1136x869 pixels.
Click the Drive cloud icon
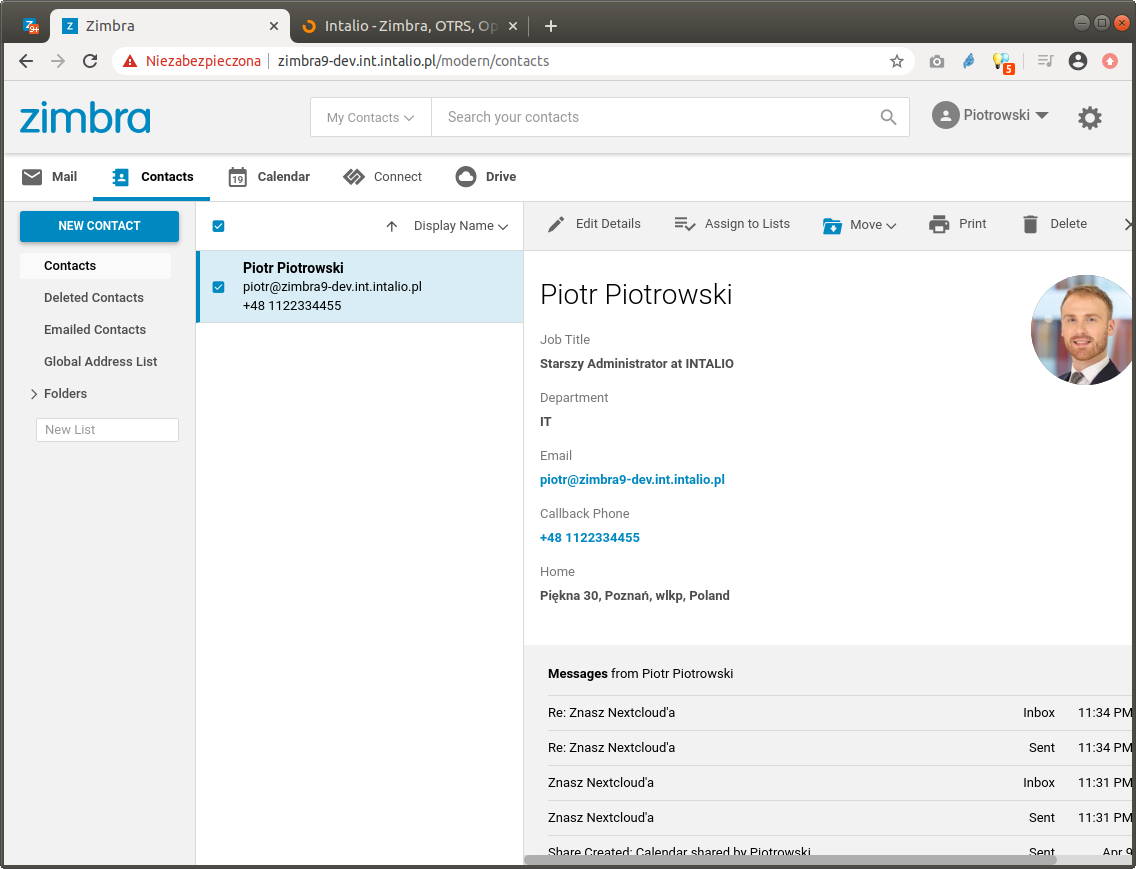pos(466,177)
